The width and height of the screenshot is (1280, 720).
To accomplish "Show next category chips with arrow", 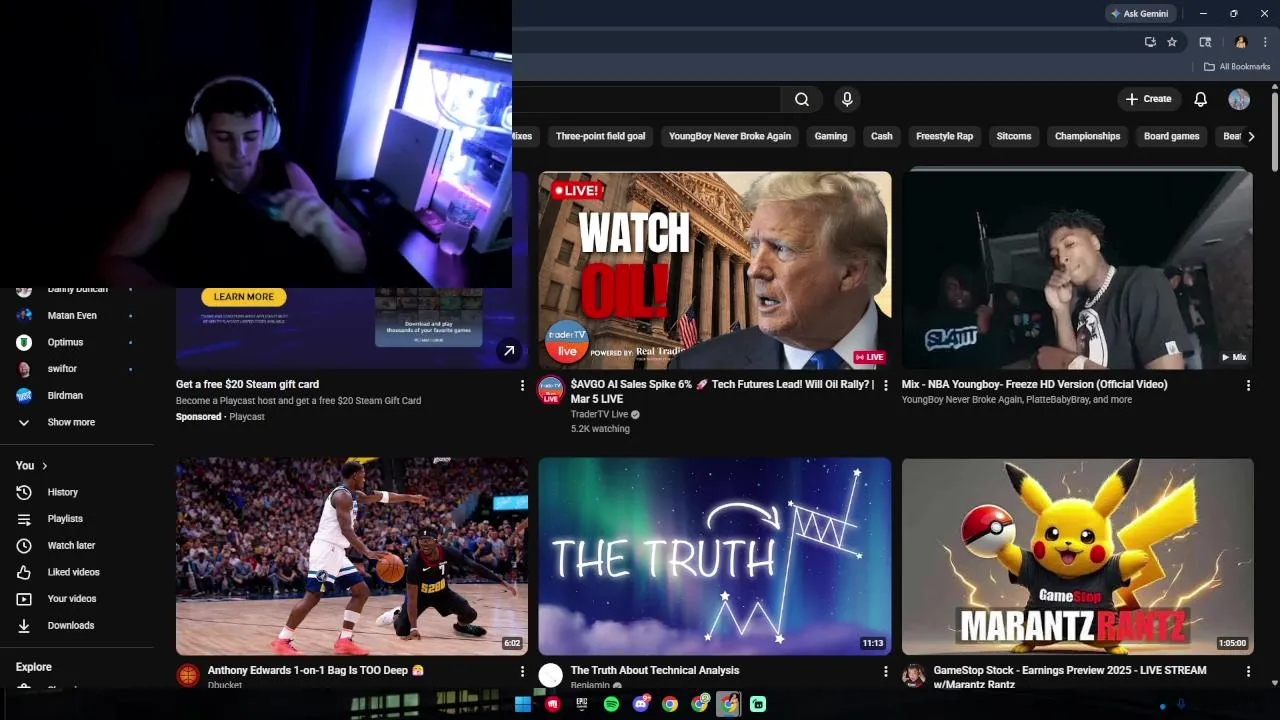I will [x=1251, y=136].
